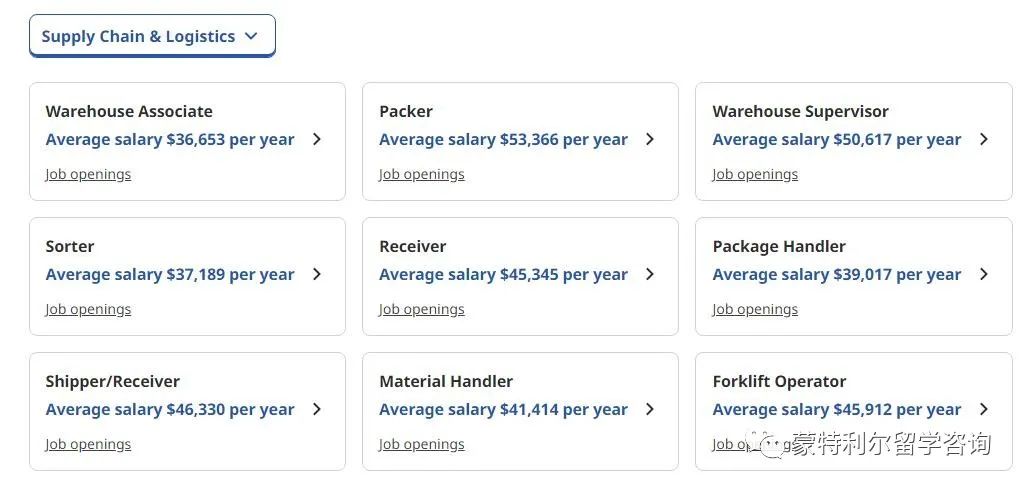
Task: Click the chevron next to Sorter salary
Action: (317, 274)
